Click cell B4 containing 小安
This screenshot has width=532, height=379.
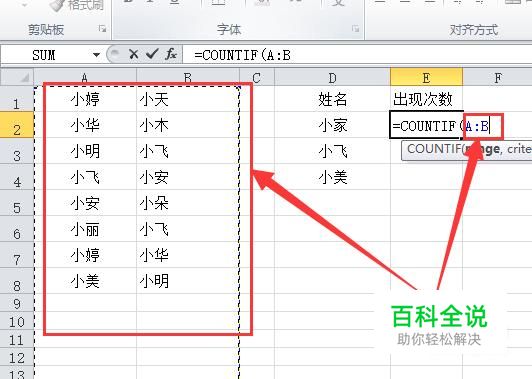pos(188,177)
